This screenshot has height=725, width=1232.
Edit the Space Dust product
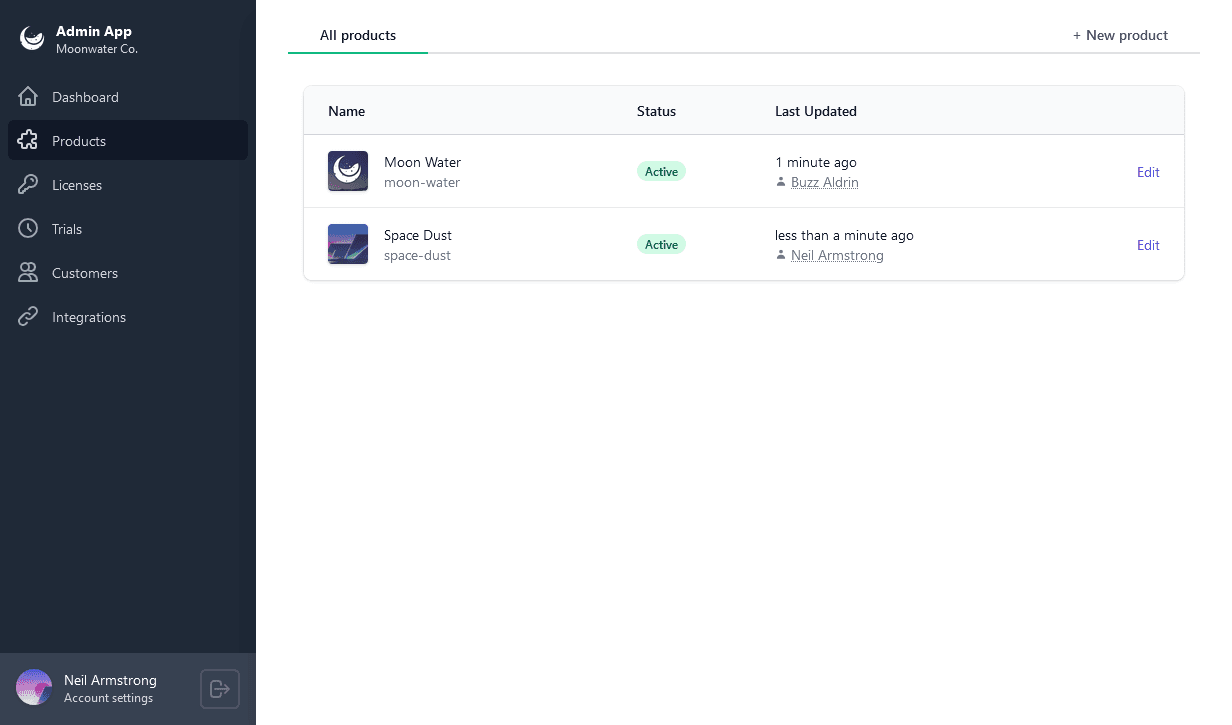[x=1148, y=245]
